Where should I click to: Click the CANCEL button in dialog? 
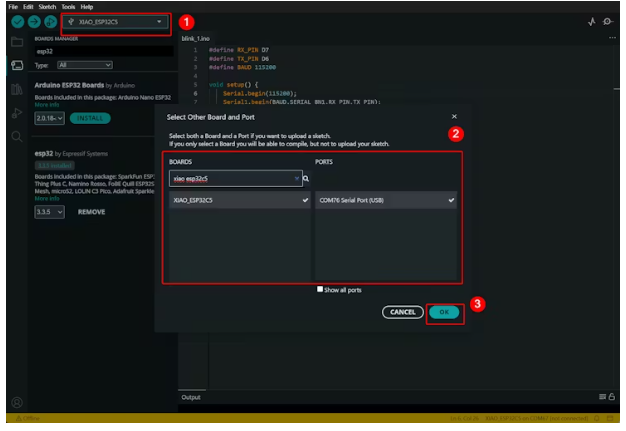pos(402,313)
